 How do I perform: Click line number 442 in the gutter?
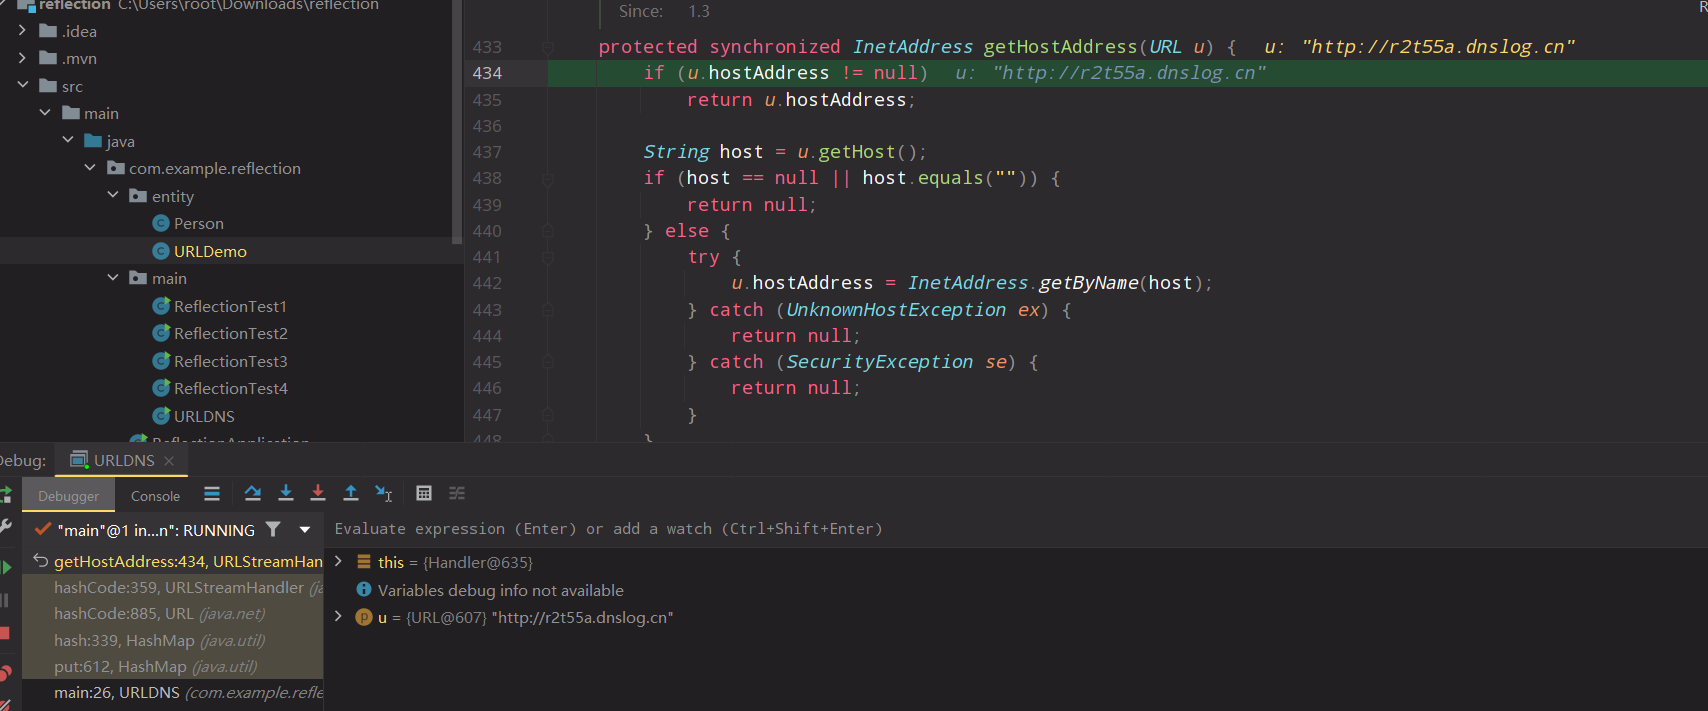tap(487, 283)
